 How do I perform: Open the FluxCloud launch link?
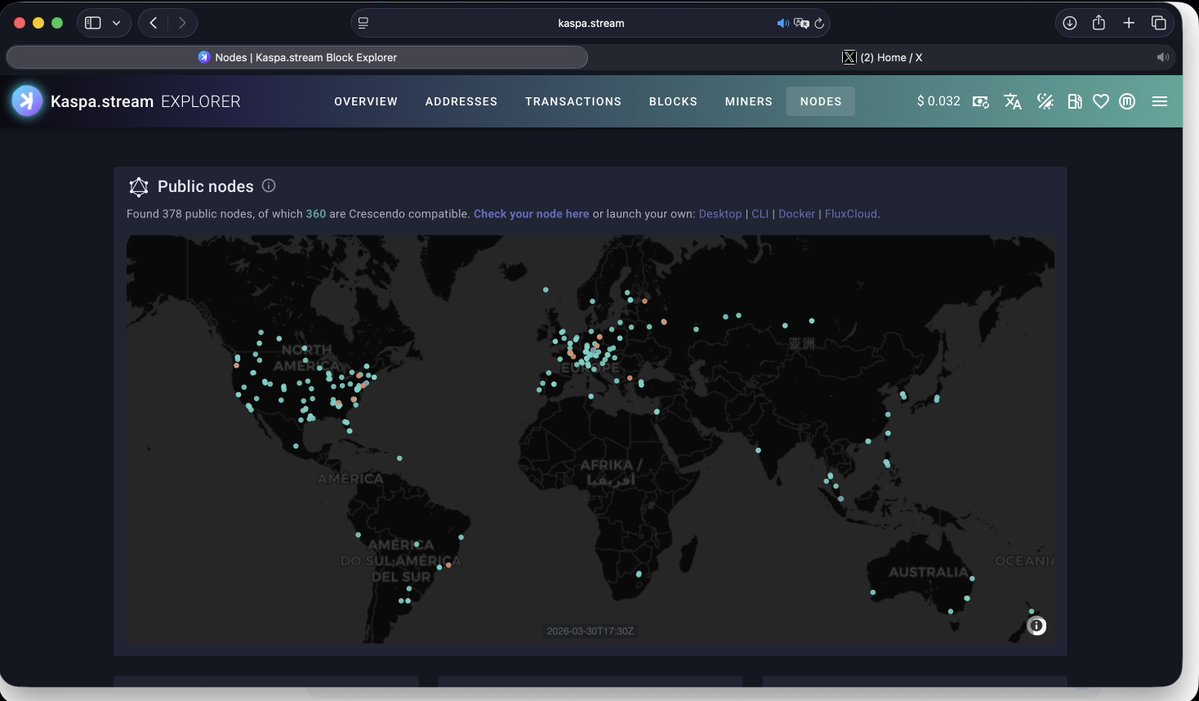coord(851,214)
